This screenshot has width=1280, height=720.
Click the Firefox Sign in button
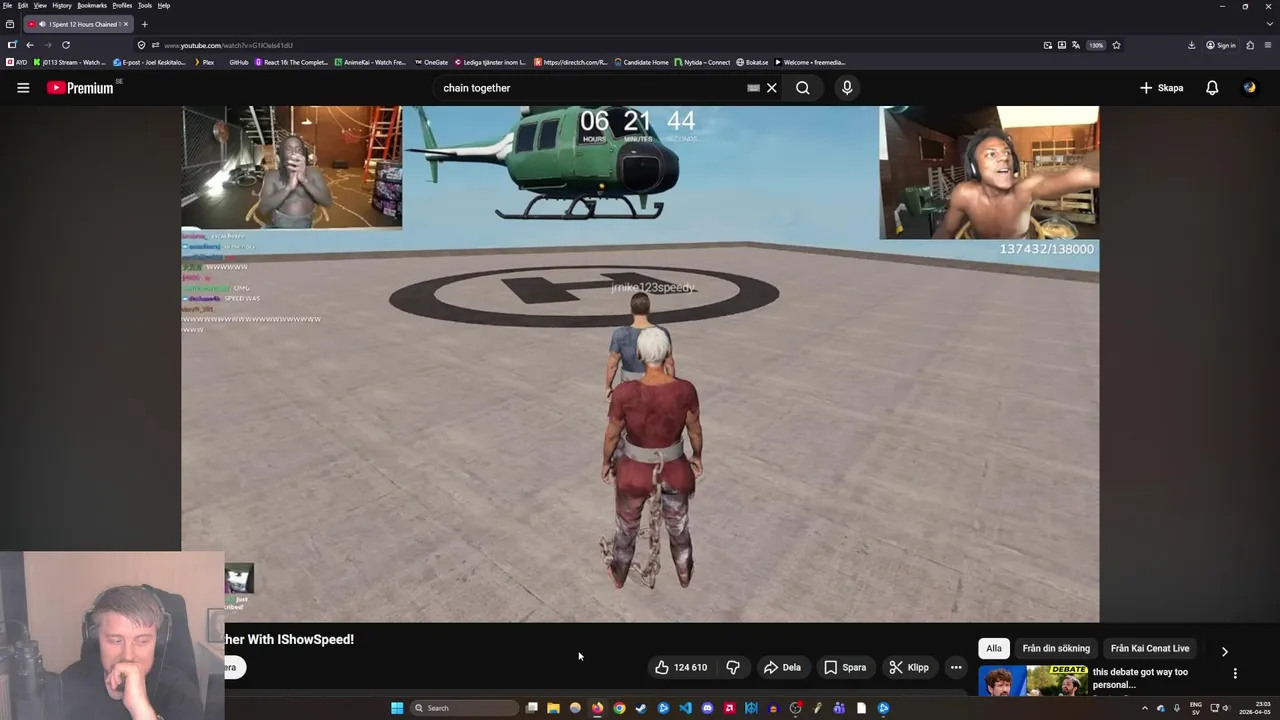[1221, 45]
